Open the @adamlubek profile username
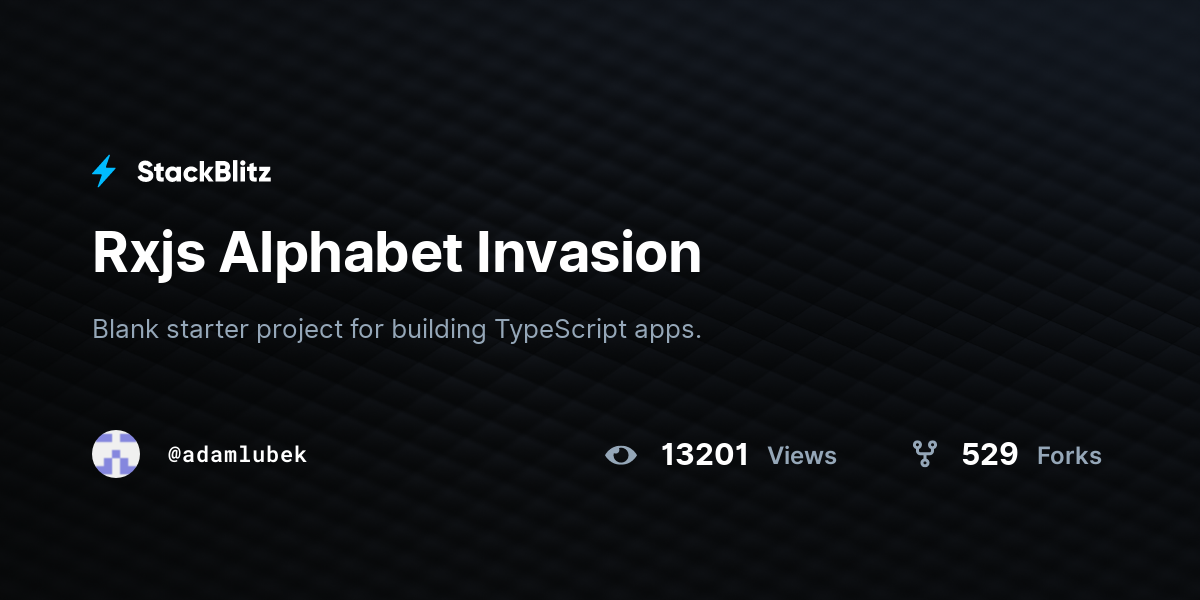The image size is (1200, 600). coord(238,455)
